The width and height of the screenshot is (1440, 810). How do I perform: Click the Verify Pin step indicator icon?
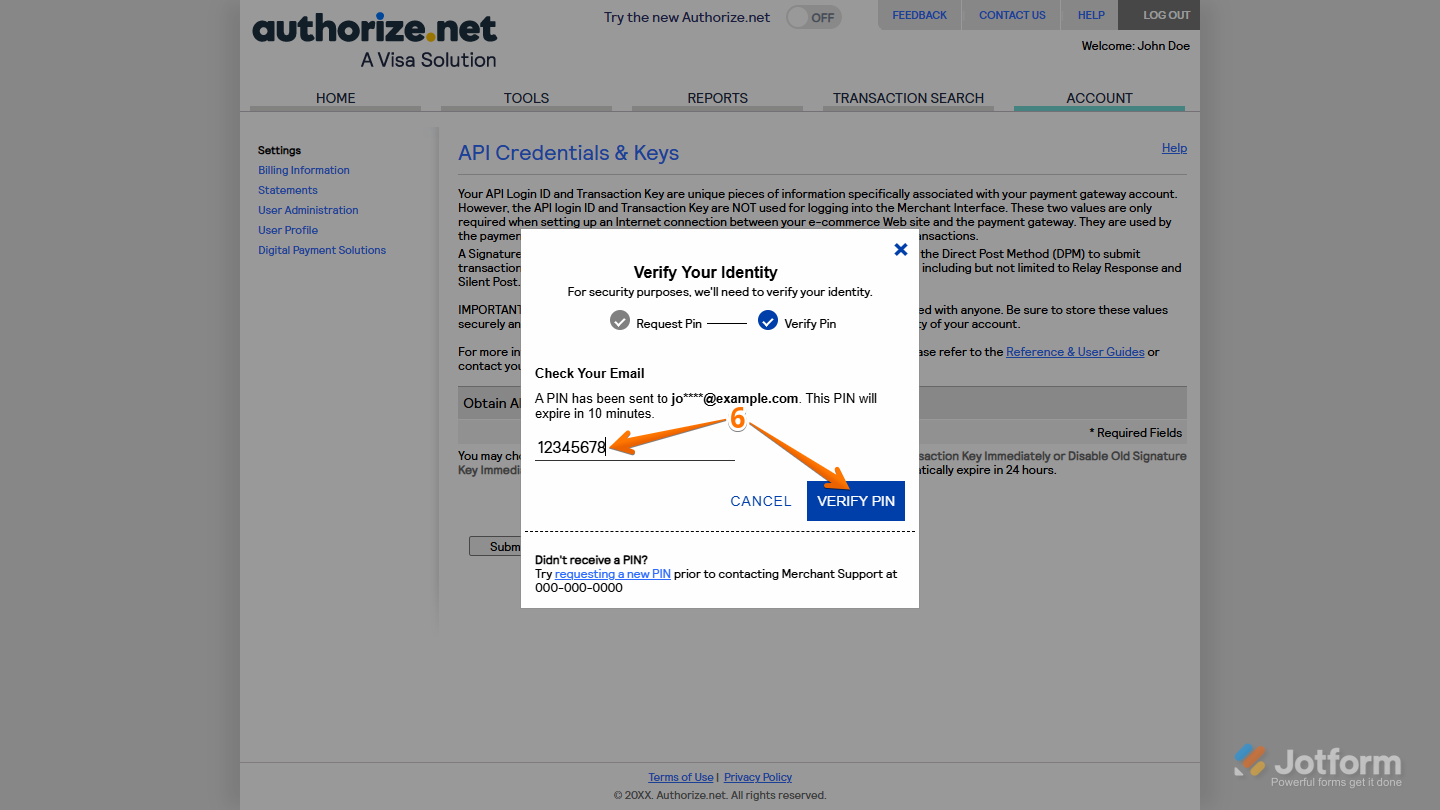pyautogui.click(x=768, y=321)
